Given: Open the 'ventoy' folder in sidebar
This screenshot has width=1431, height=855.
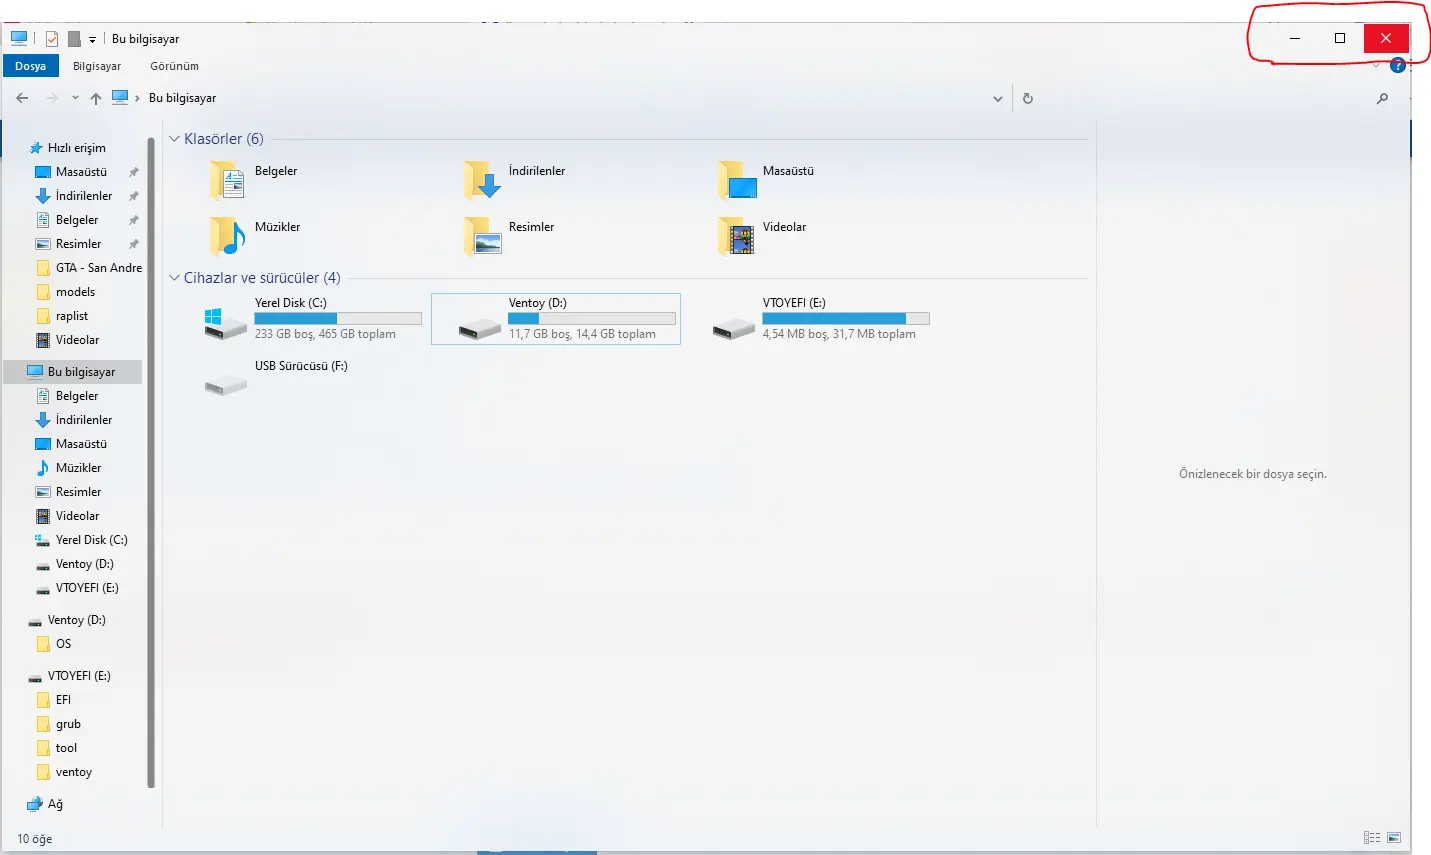Looking at the screenshot, I should tap(73, 772).
